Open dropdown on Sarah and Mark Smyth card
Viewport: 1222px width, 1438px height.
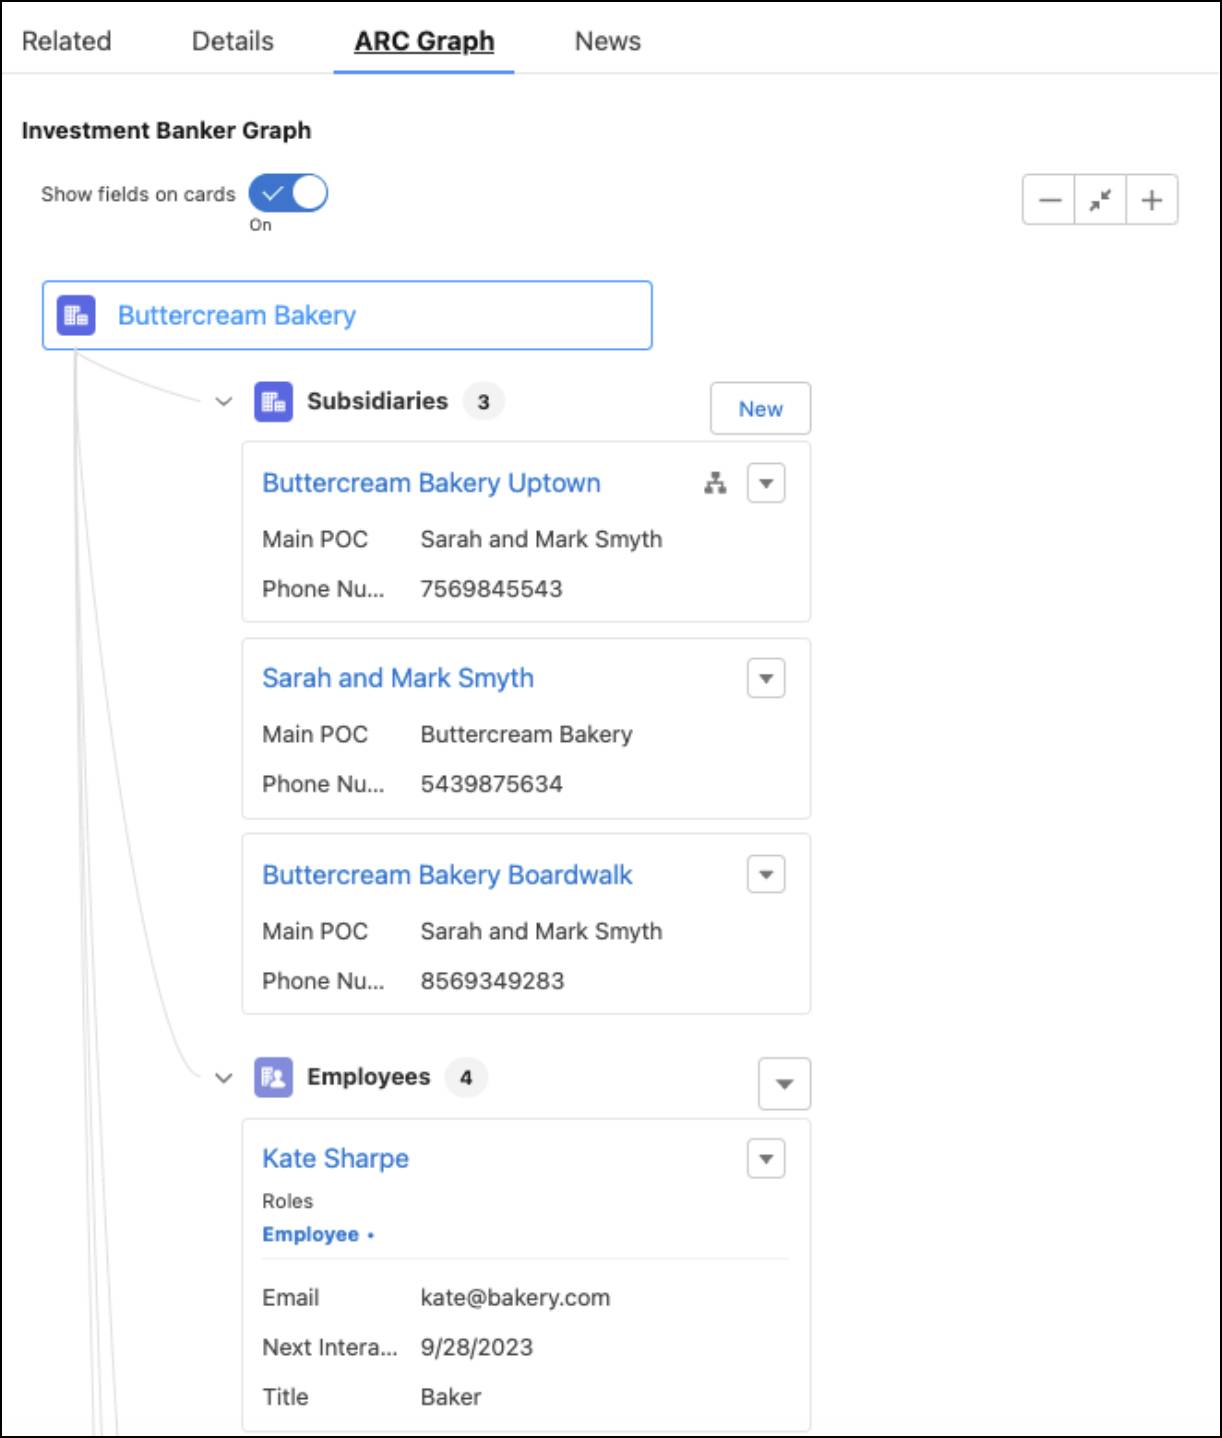pos(766,679)
